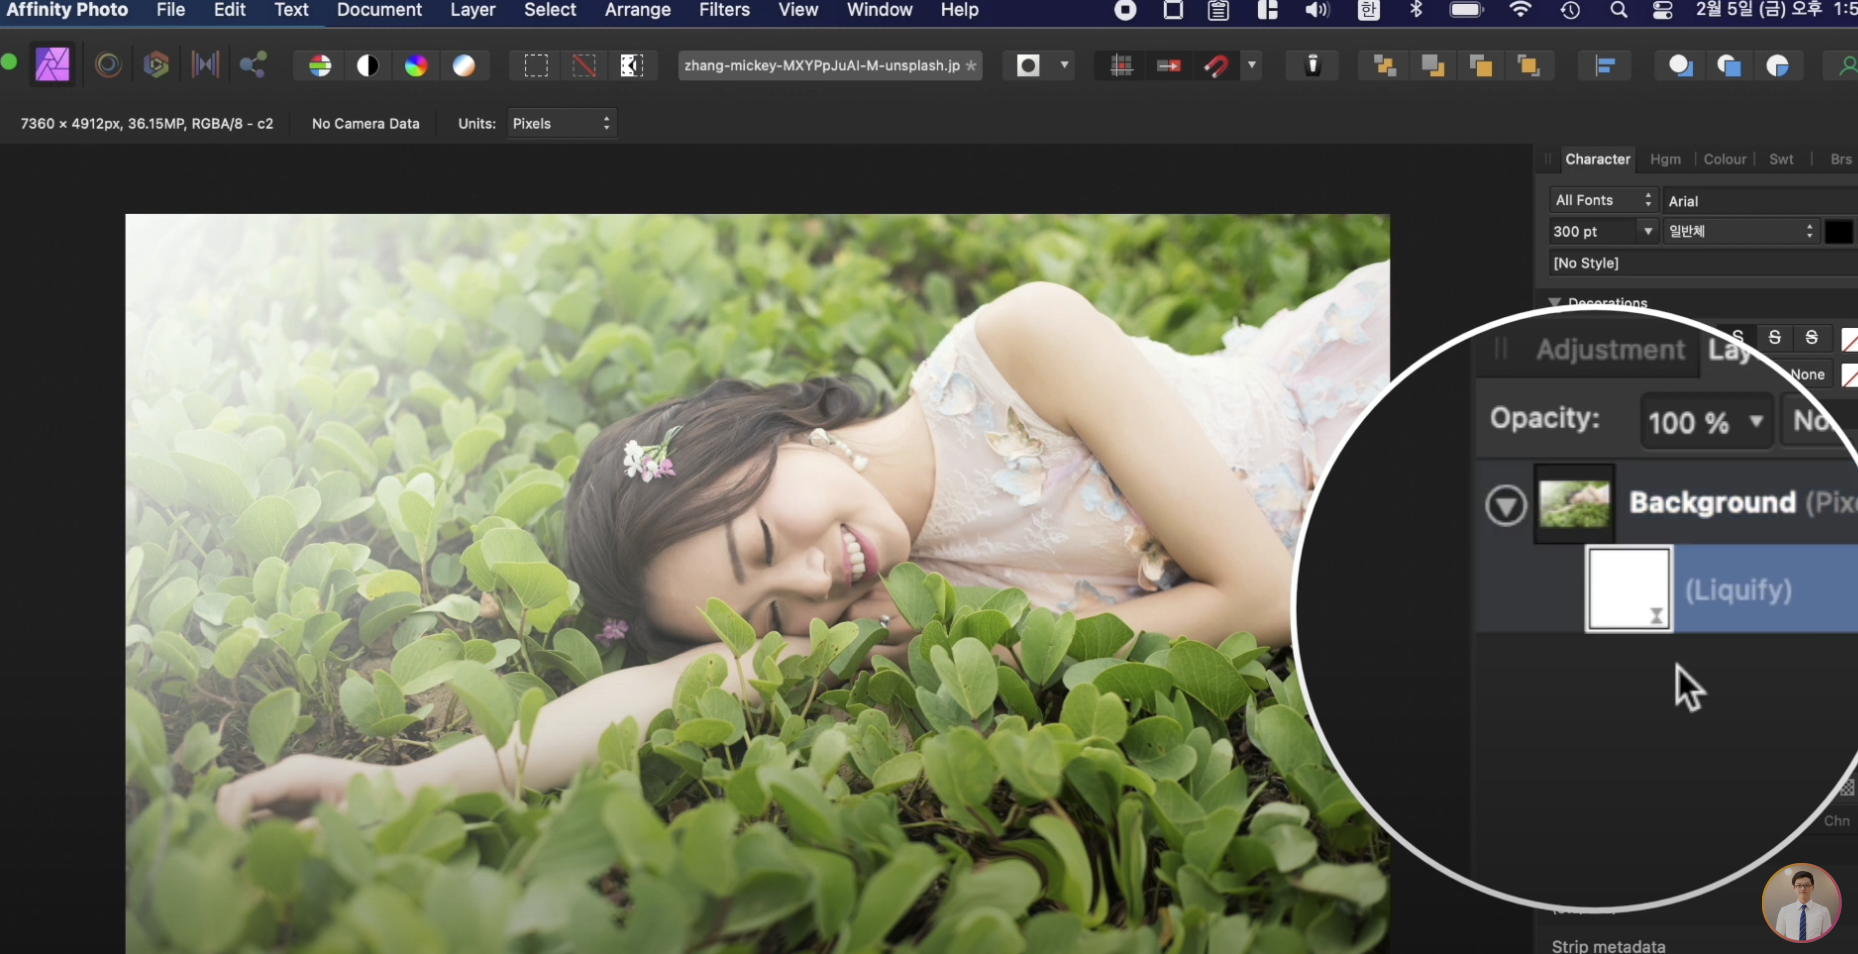Switch to the Photo persona
This screenshot has width=1858, height=954.
(53, 65)
